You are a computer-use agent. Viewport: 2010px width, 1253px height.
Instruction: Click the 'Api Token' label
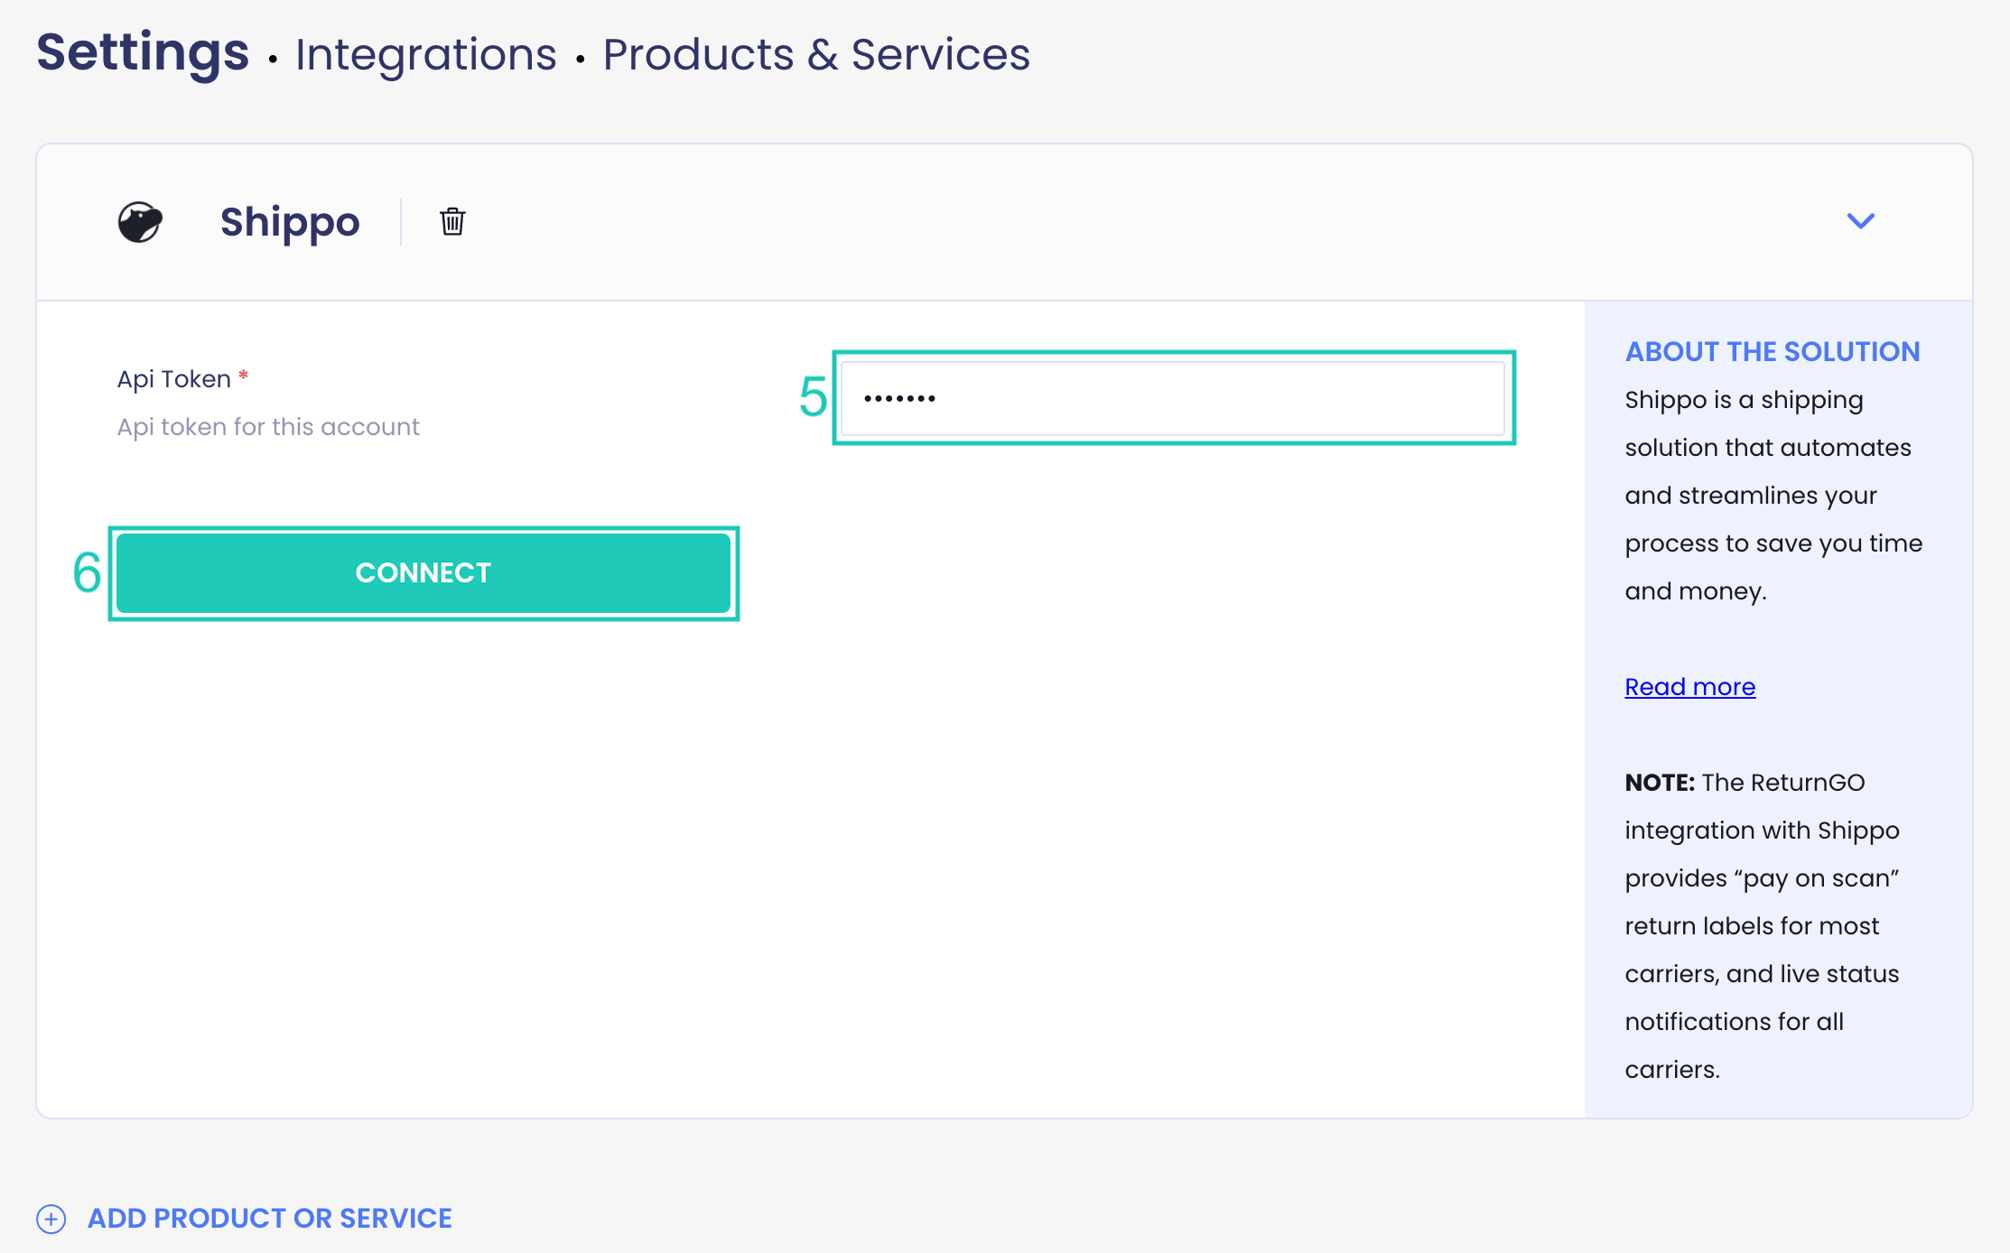point(174,379)
